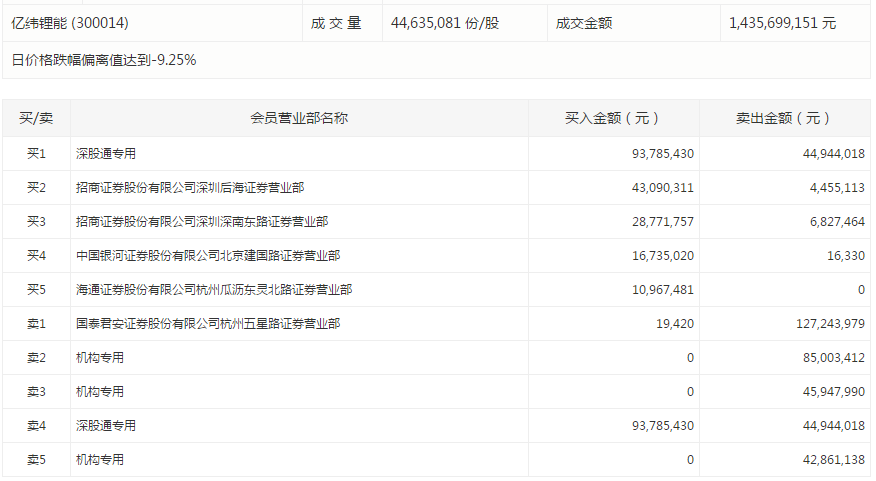Image resolution: width=876 pixels, height=481 pixels.
Task: Click the 卖出金额（元） column header
Action: tap(783, 118)
